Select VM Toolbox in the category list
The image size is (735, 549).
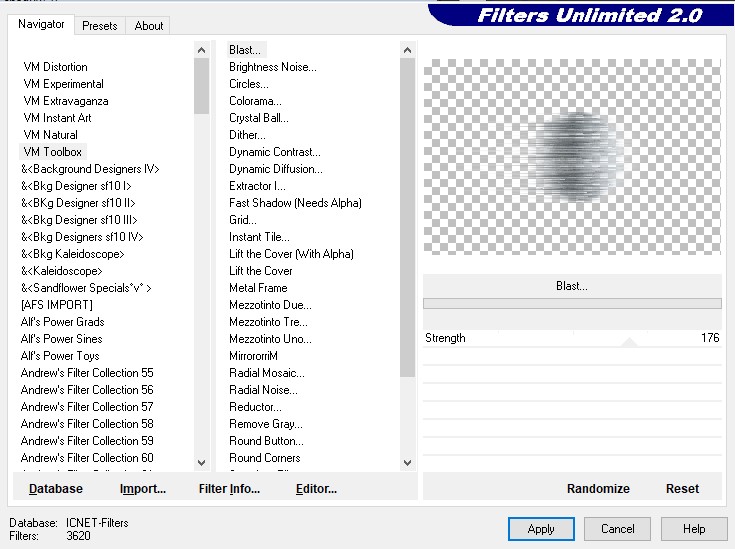pos(53,152)
